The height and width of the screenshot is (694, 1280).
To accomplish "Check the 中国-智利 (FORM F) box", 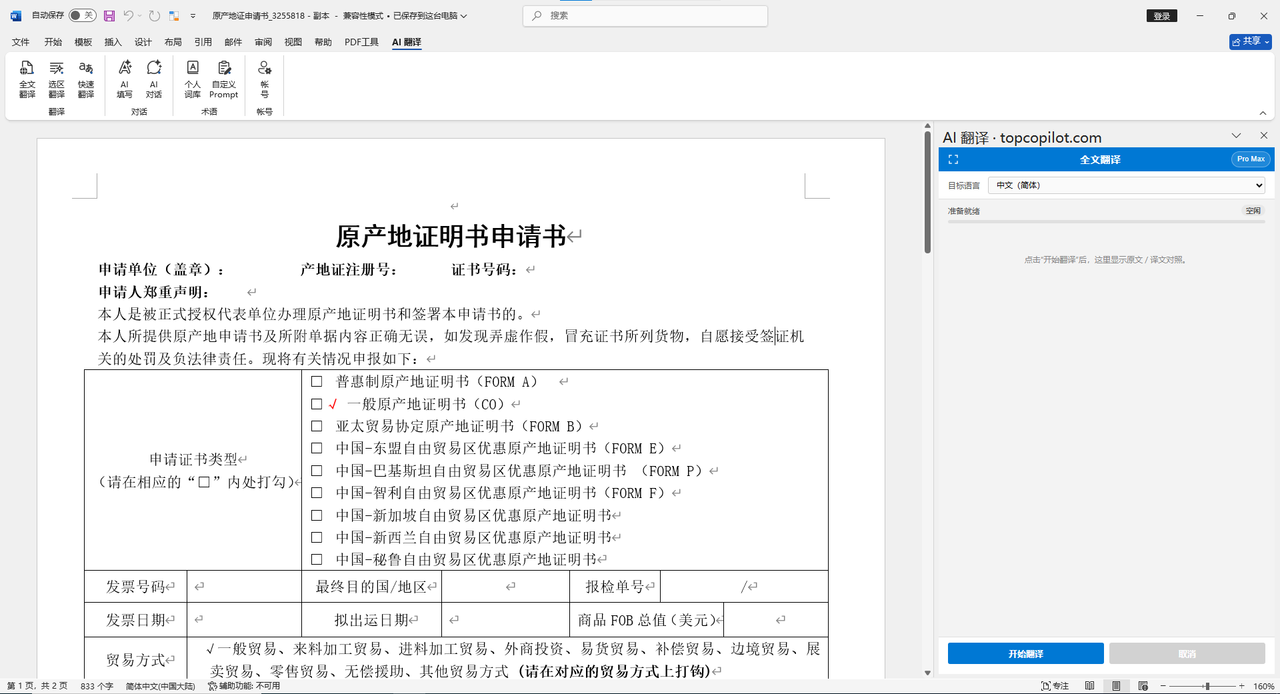I will point(317,493).
